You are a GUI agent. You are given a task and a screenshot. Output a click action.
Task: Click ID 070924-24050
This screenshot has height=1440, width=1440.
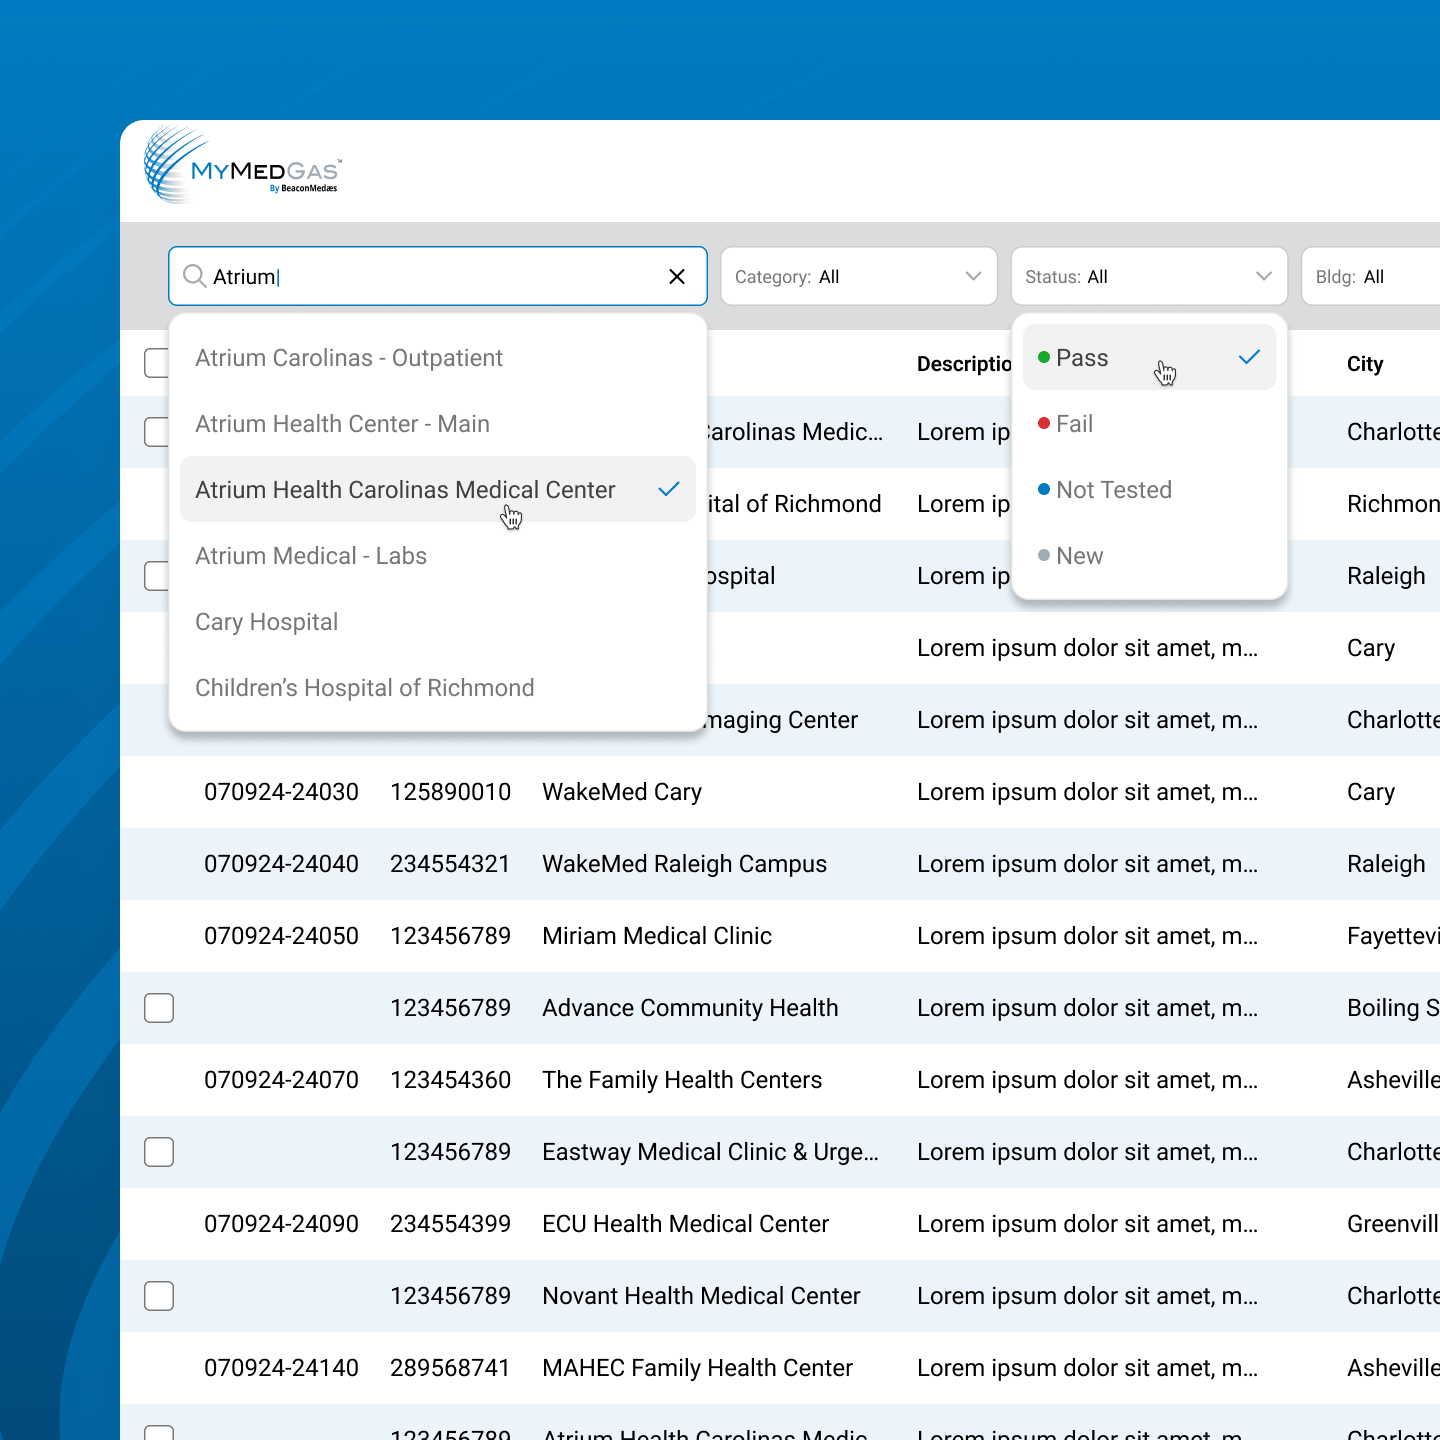pyautogui.click(x=281, y=936)
